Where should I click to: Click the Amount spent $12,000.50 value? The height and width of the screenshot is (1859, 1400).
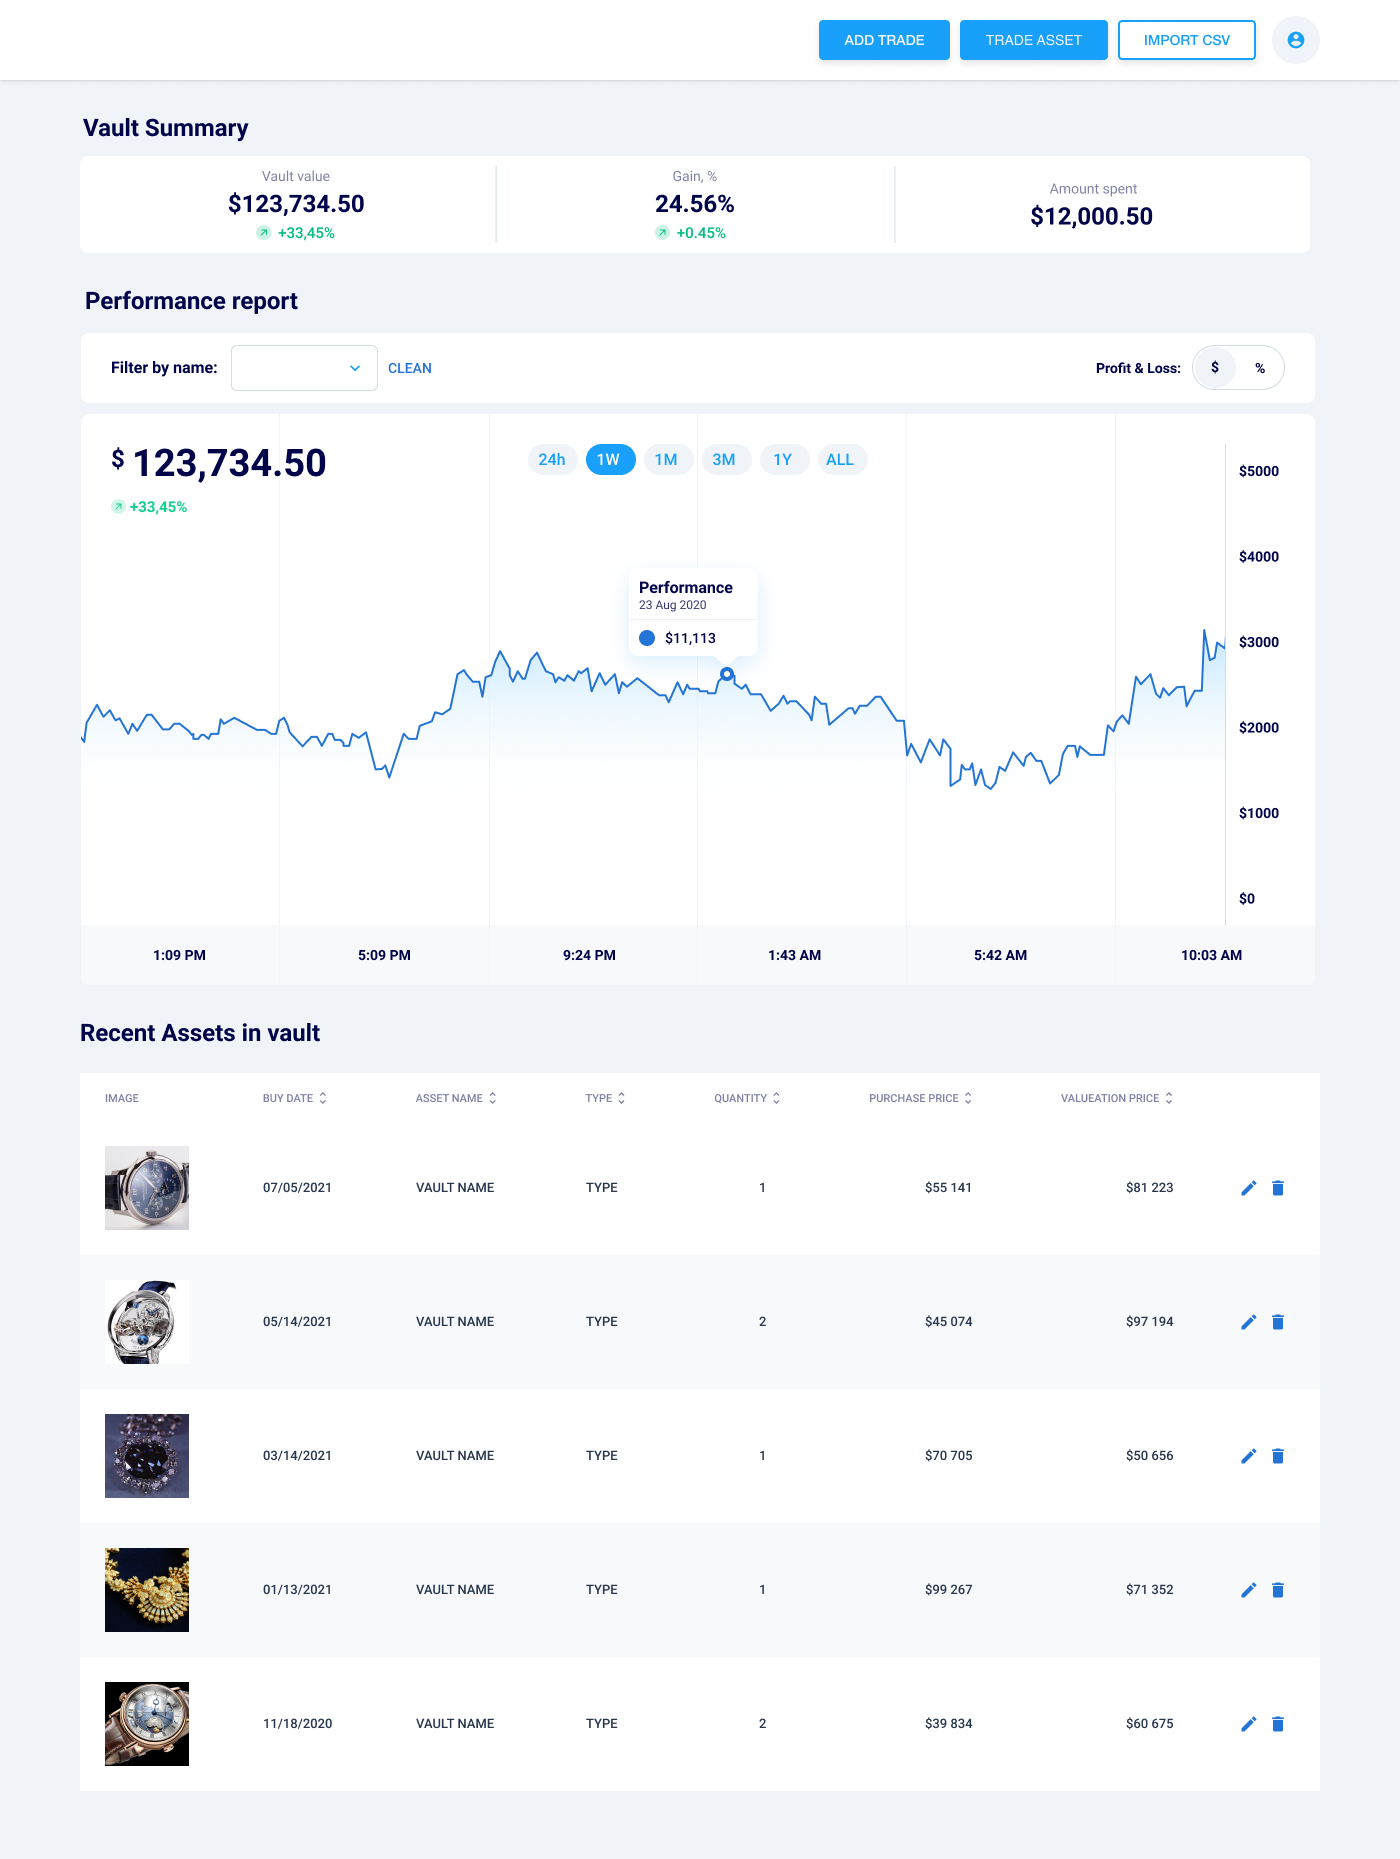point(1092,216)
